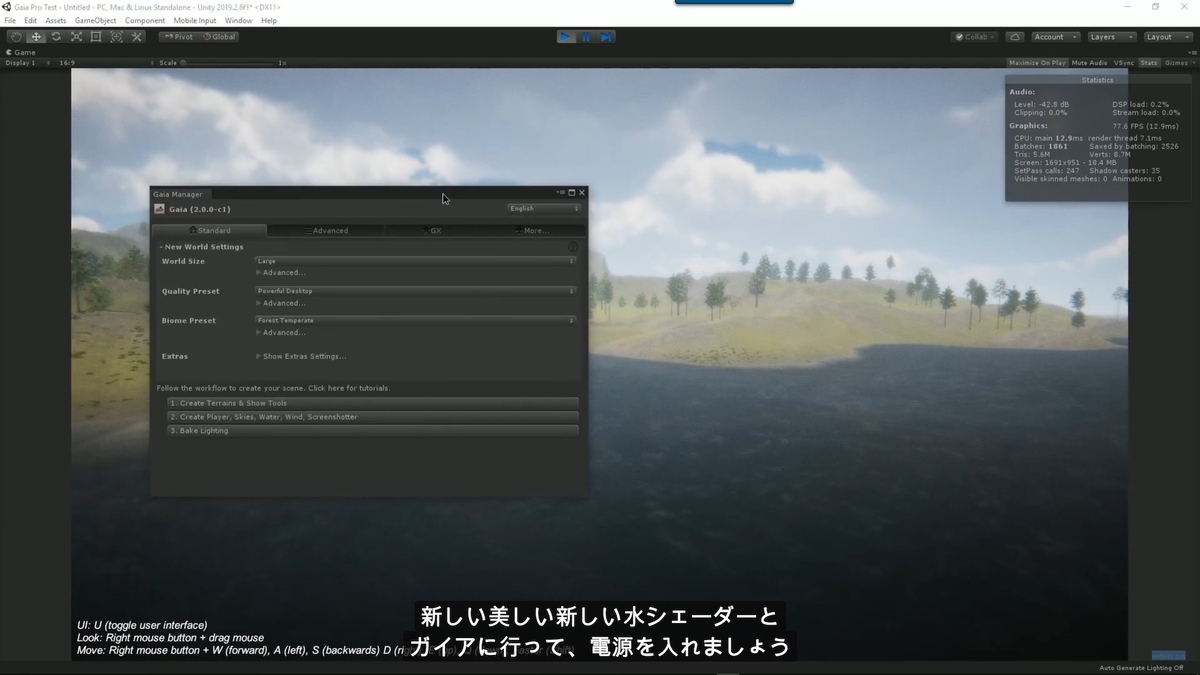
Task: Select the Move tool
Action: (36, 37)
